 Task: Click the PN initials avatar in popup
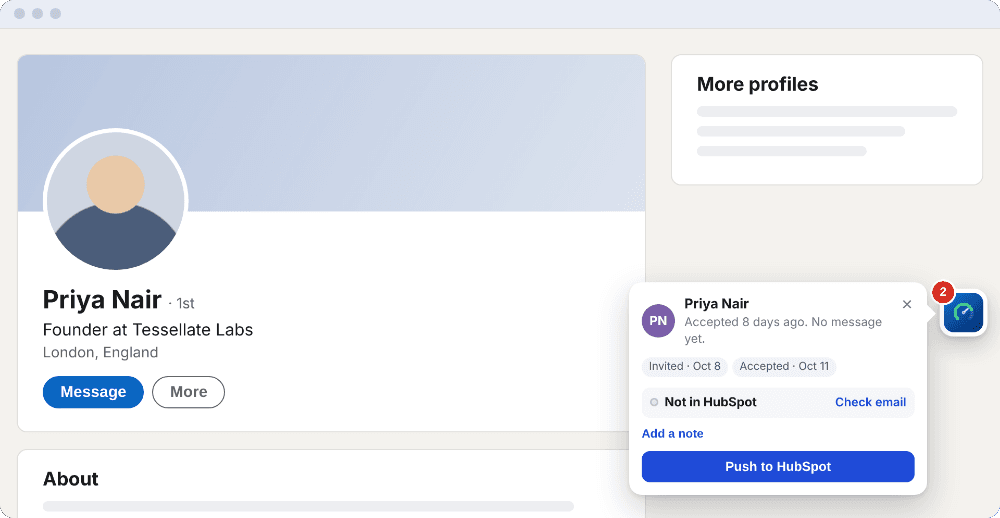point(658,321)
